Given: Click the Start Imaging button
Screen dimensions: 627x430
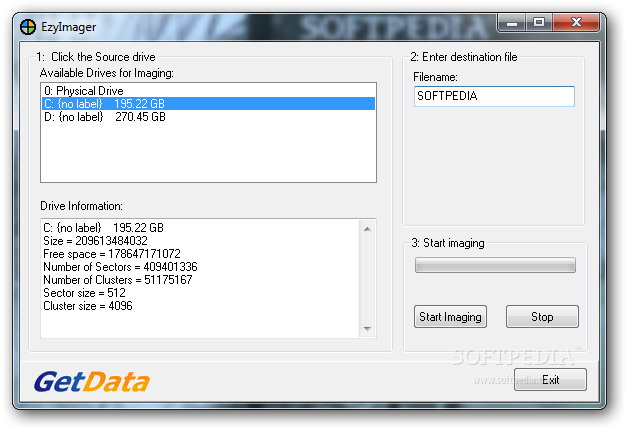Looking at the screenshot, I should (x=450, y=317).
